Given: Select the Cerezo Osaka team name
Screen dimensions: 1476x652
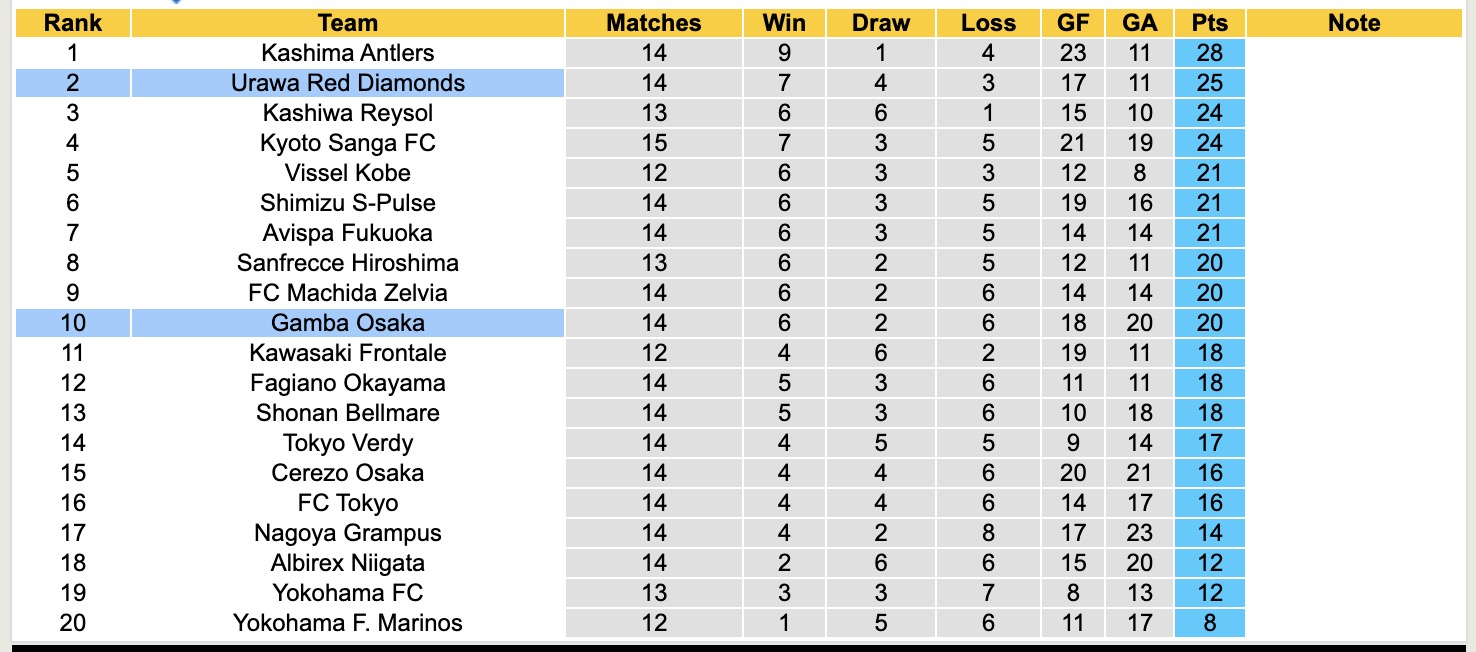Looking at the screenshot, I should click(x=347, y=473).
